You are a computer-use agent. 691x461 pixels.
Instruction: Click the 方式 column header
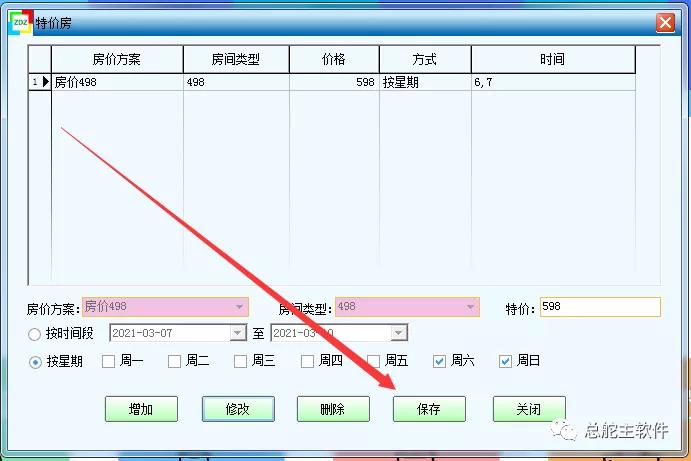pyautogui.click(x=425, y=59)
